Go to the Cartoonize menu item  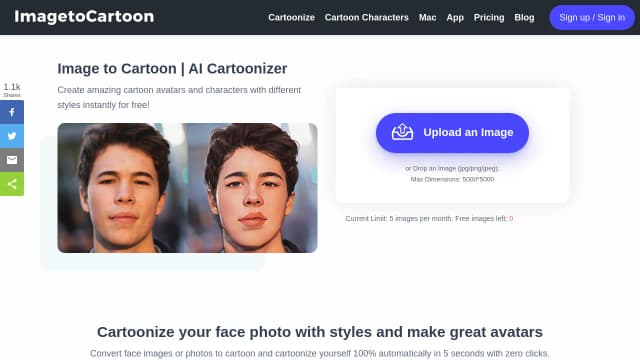291,18
